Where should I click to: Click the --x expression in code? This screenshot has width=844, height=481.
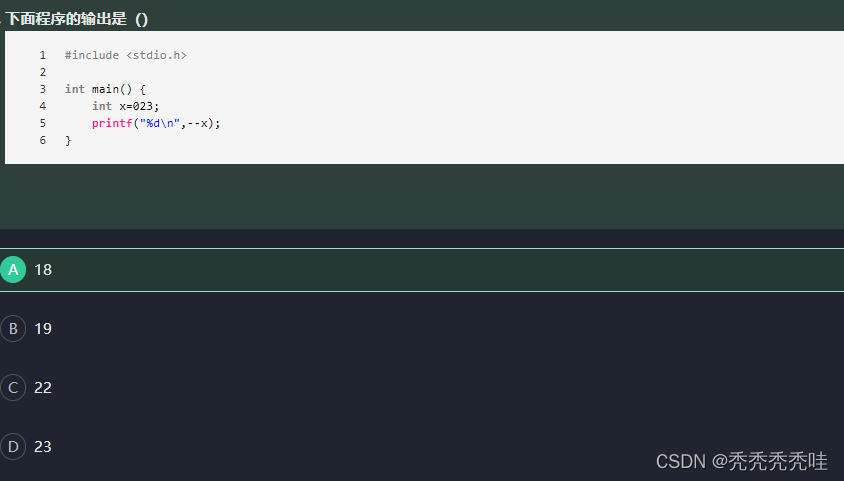pos(197,123)
